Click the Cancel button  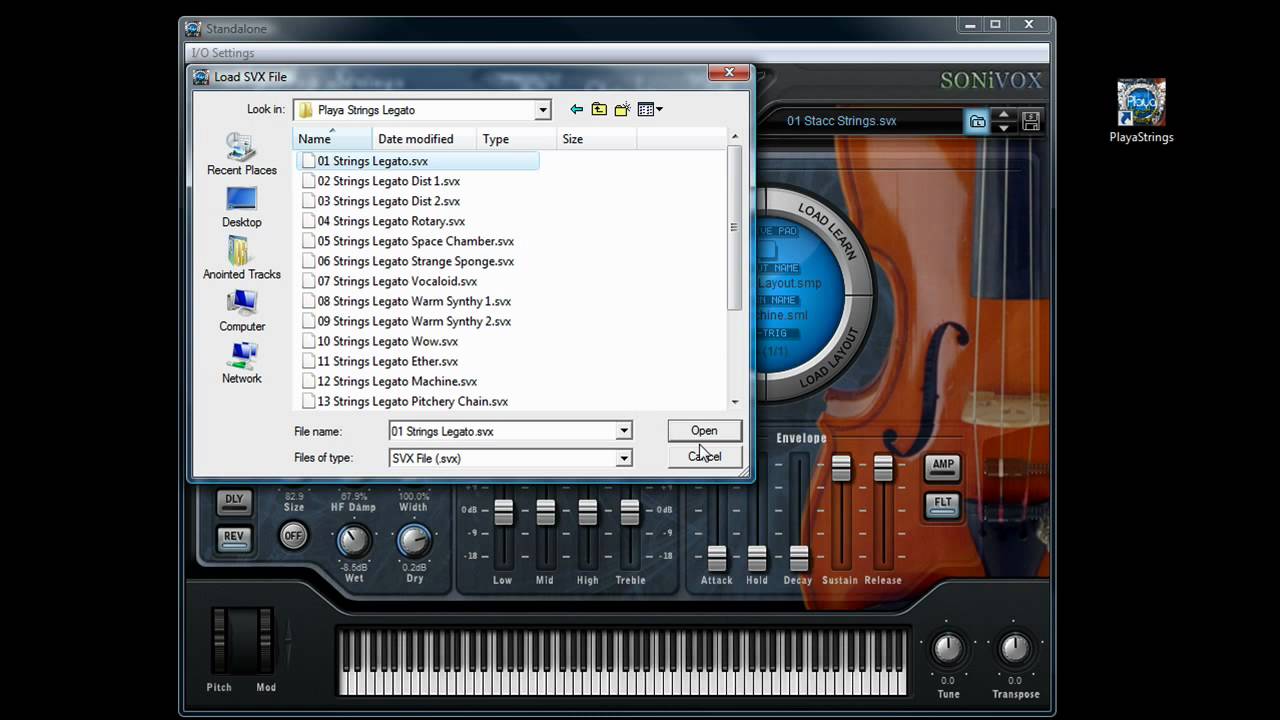point(704,456)
